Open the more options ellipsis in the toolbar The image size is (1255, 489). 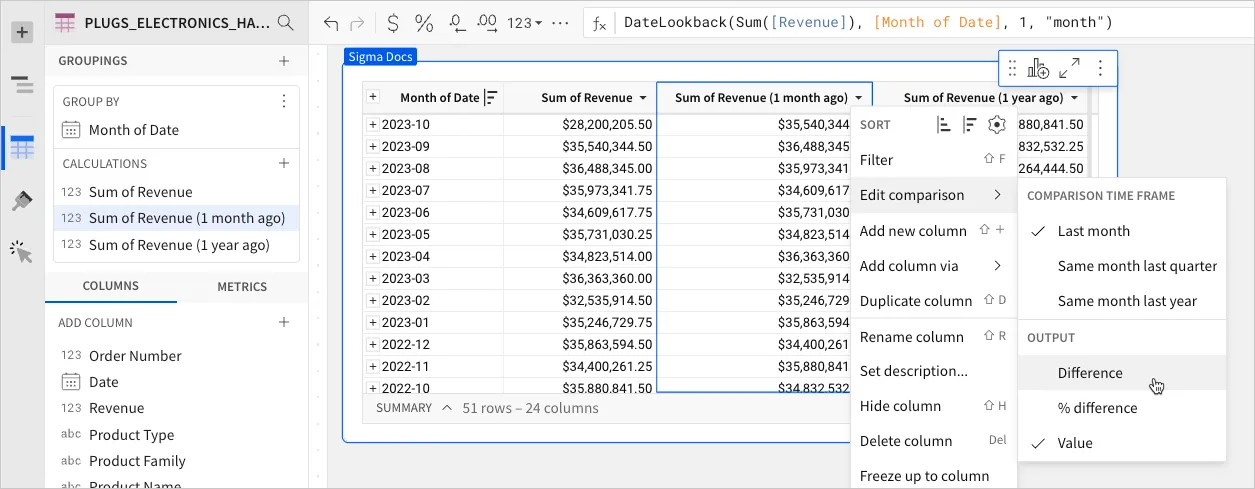(x=560, y=23)
